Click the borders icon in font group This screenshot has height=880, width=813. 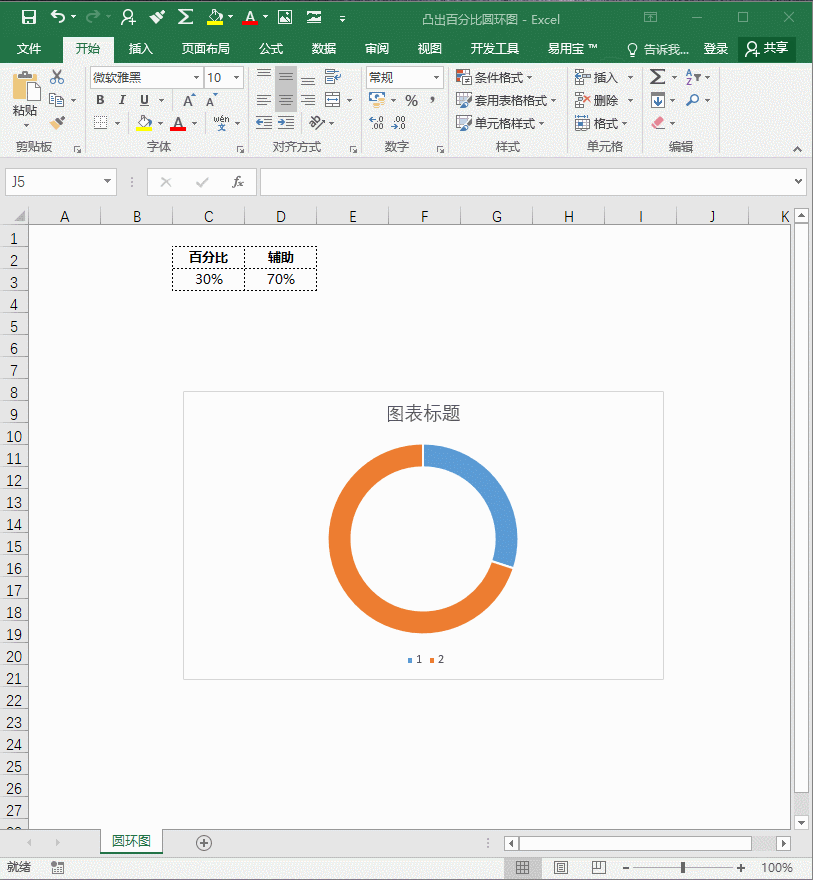[100, 123]
